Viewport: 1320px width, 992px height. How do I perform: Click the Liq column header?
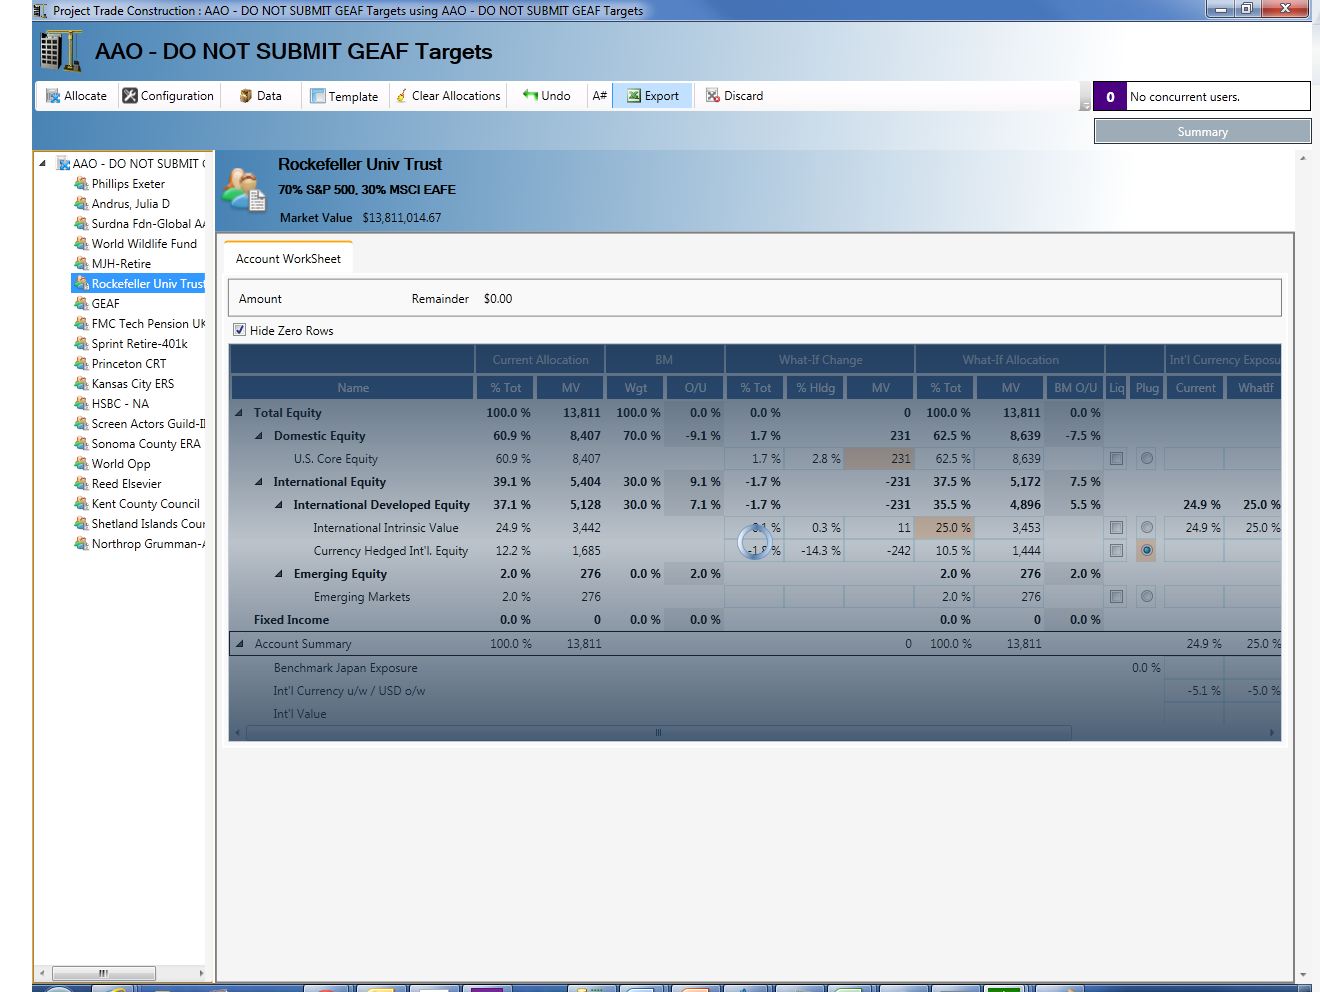[1116, 388]
